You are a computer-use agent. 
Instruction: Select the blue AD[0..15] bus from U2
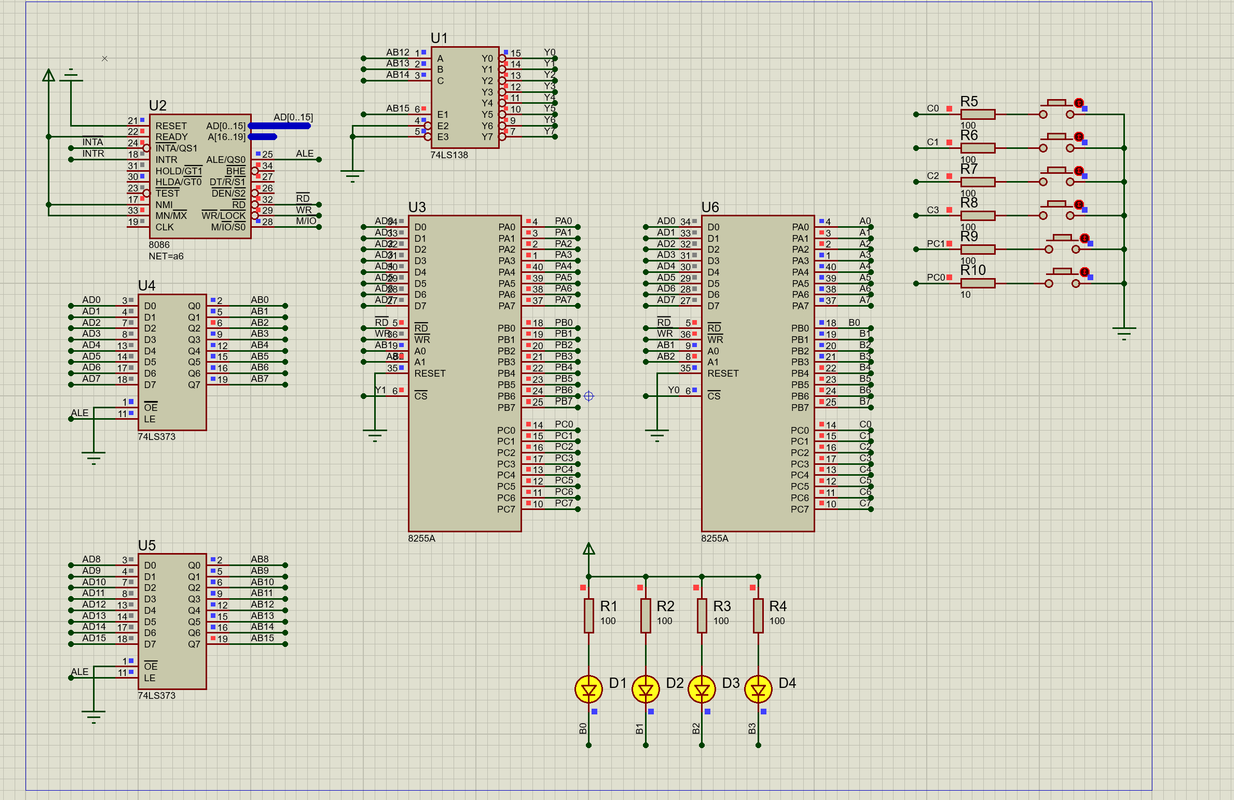279,126
